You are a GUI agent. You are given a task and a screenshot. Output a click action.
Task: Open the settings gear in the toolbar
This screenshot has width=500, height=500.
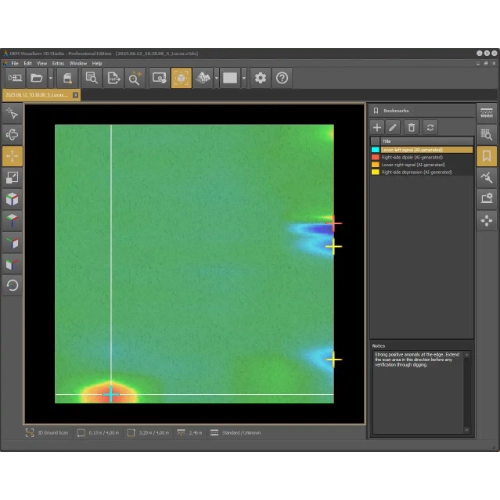tap(260, 78)
